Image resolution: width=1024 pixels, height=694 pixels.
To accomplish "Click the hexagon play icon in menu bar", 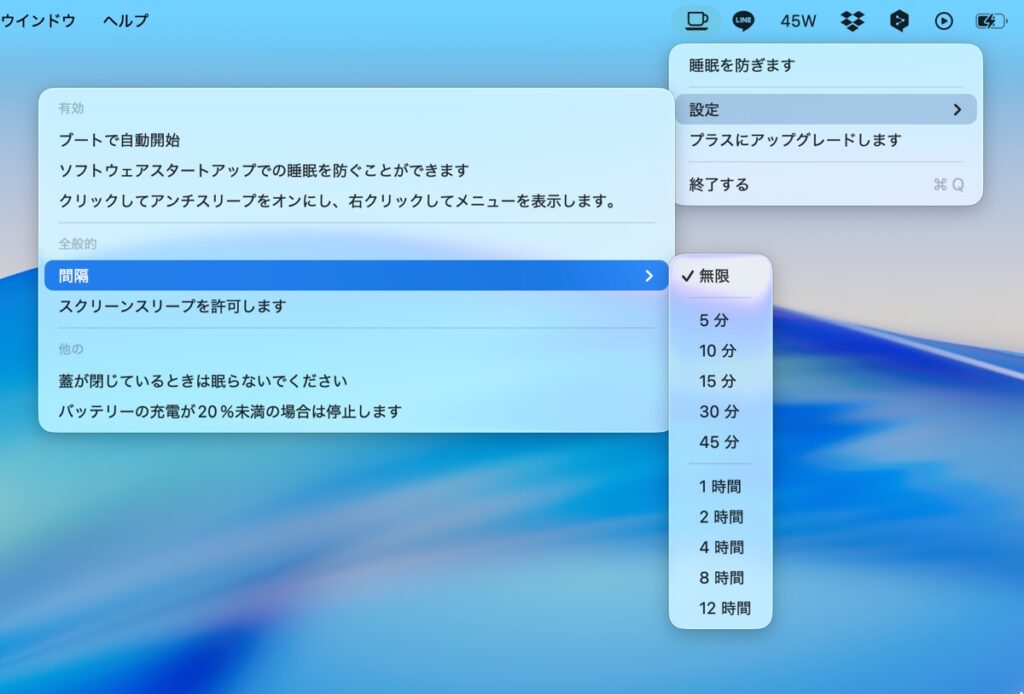I will click(899, 20).
